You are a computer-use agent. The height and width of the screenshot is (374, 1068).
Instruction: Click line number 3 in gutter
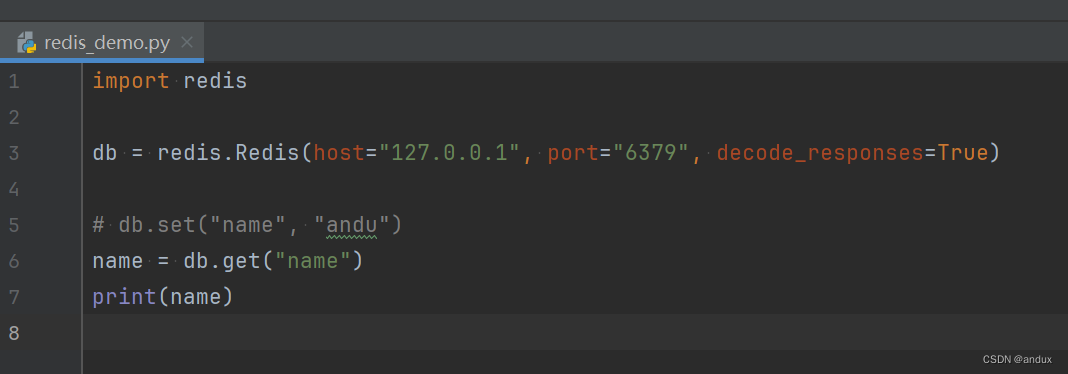click(x=14, y=153)
